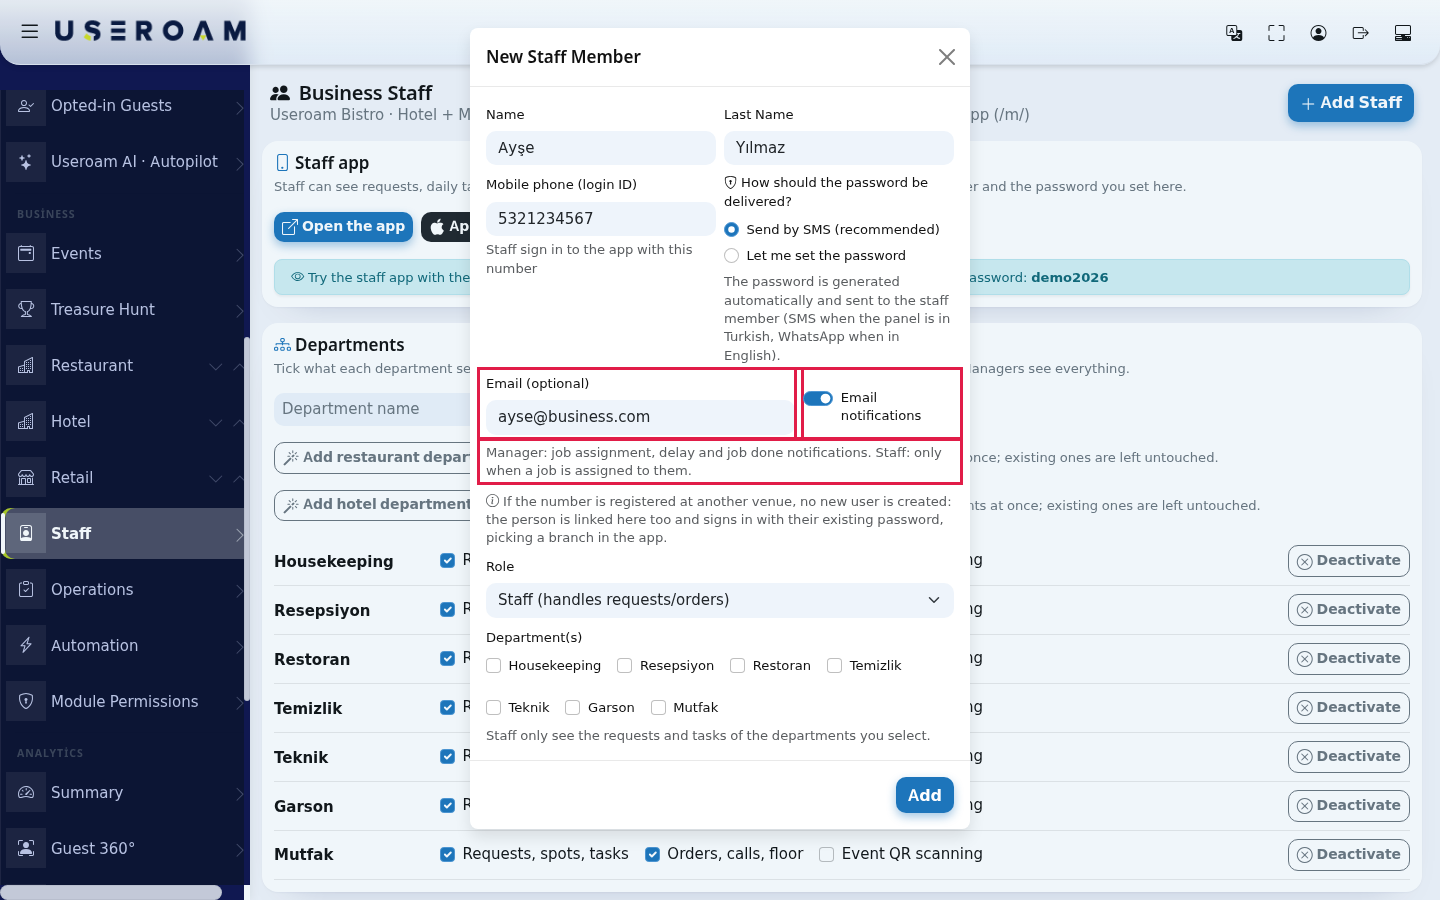This screenshot has width=1440, height=900.
Task: Tick Event QR scanning for Mutfak
Action: pyautogui.click(x=827, y=854)
